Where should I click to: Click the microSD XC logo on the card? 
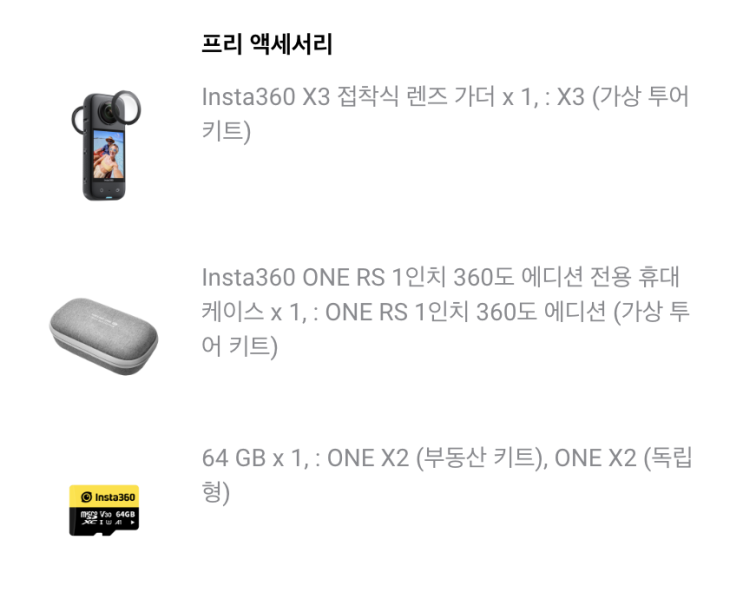89,517
